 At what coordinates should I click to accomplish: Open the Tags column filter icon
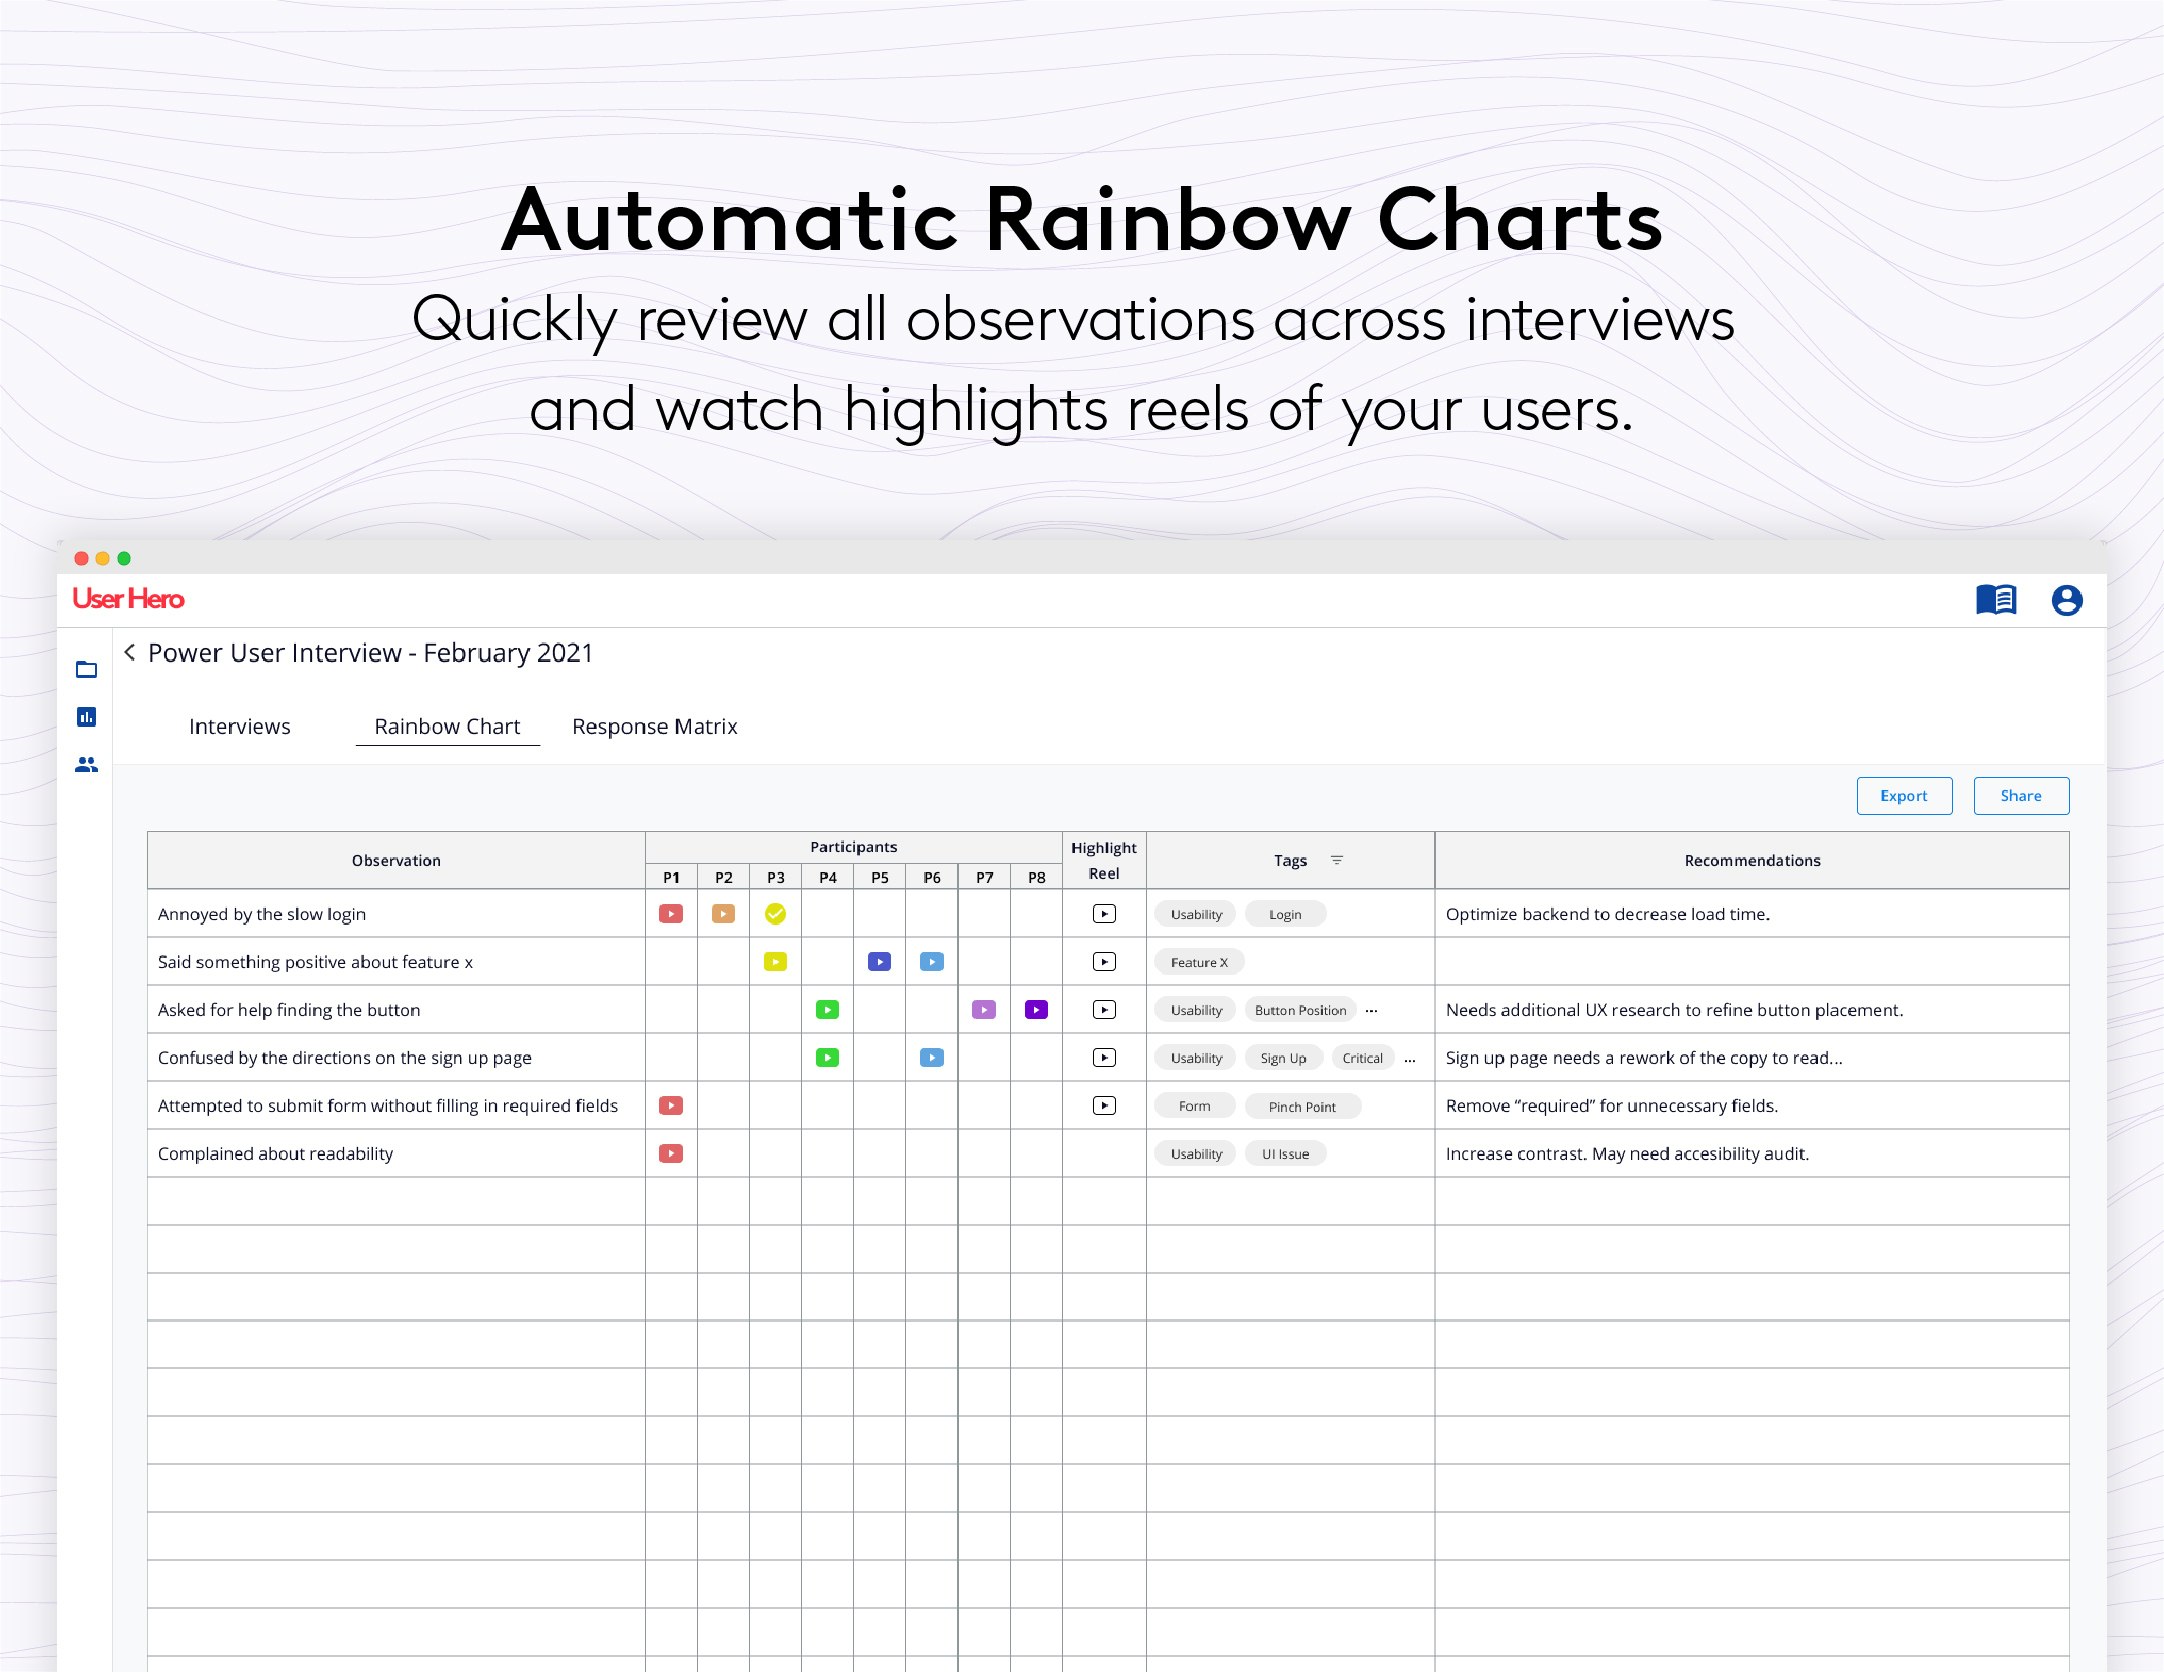(x=1337, y=860)
